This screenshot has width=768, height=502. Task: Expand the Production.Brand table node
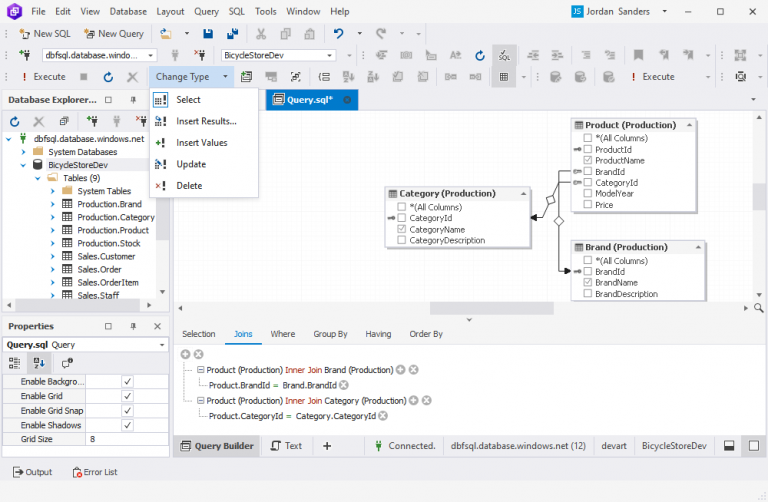point(52,204)
